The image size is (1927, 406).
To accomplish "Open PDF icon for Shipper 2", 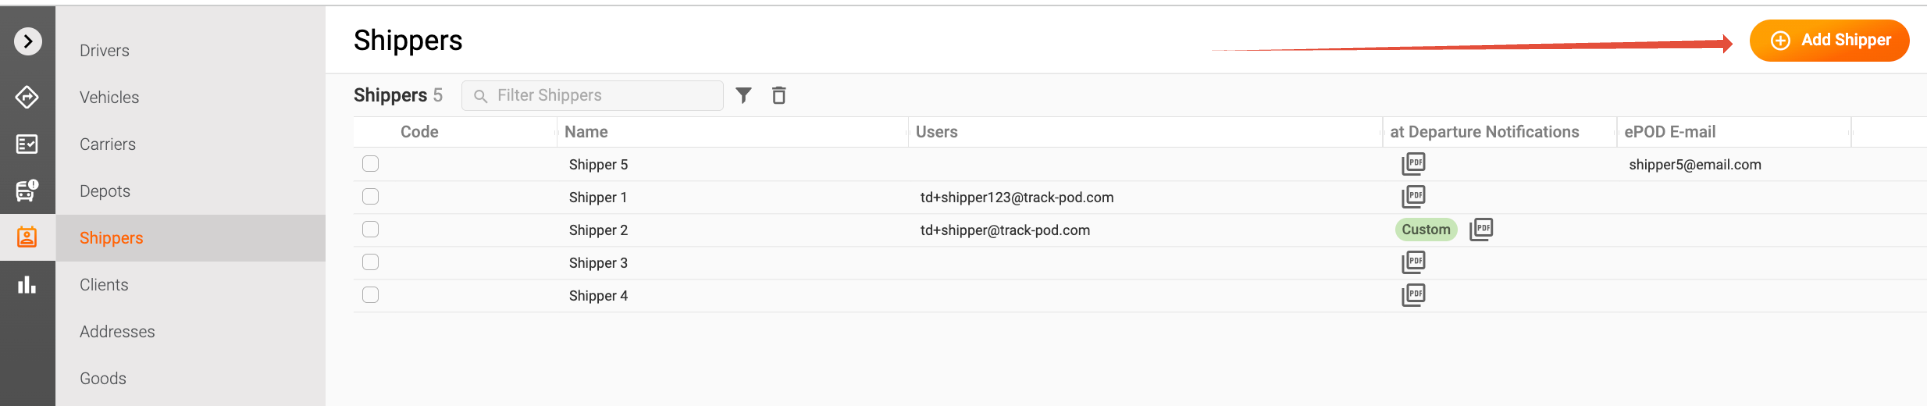I will point(1481,230).
